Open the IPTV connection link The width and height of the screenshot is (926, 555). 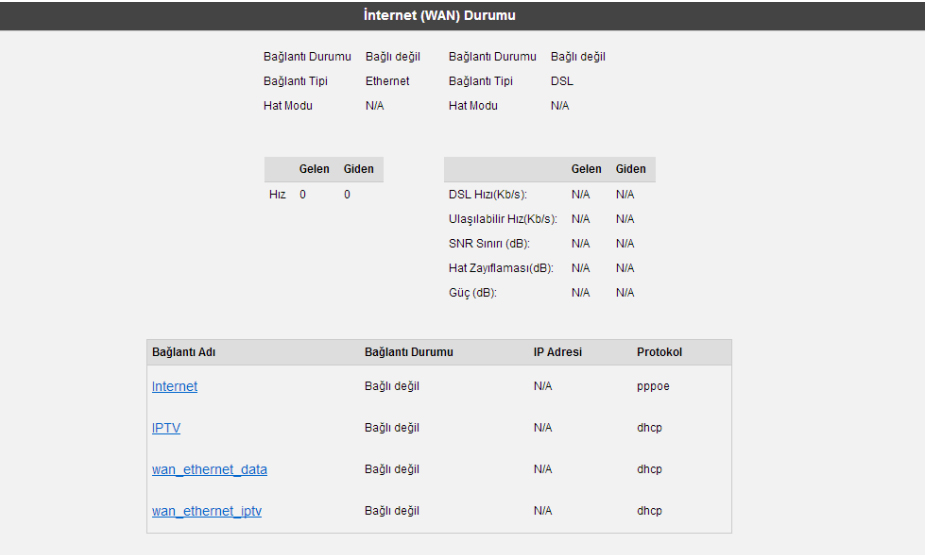[166, 428]
